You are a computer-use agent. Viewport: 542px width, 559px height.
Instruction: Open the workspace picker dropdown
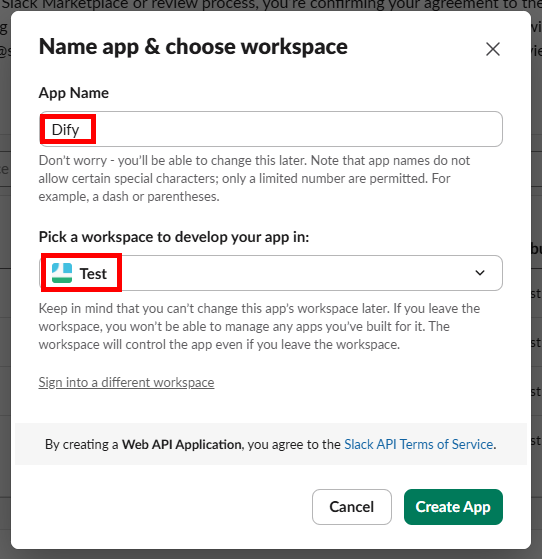[271, 273]
